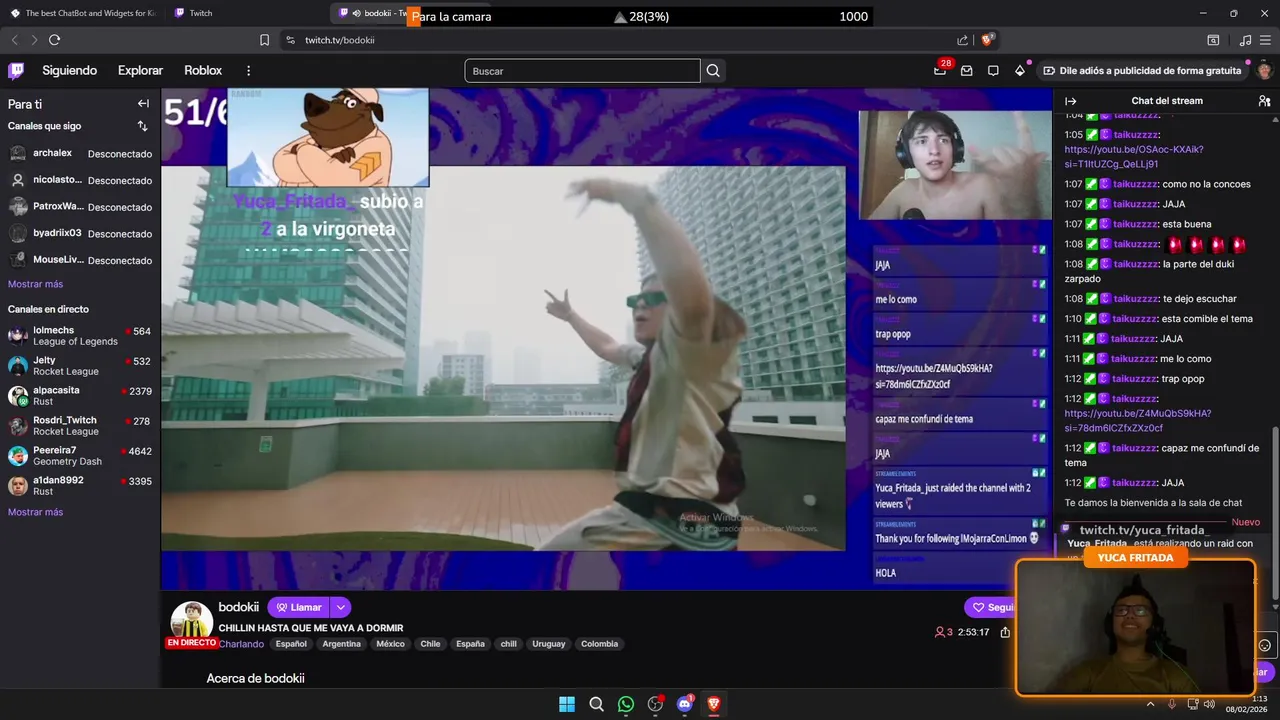Open the more options three dots menu
This screenshot has height=720, width=1280.
248,71
